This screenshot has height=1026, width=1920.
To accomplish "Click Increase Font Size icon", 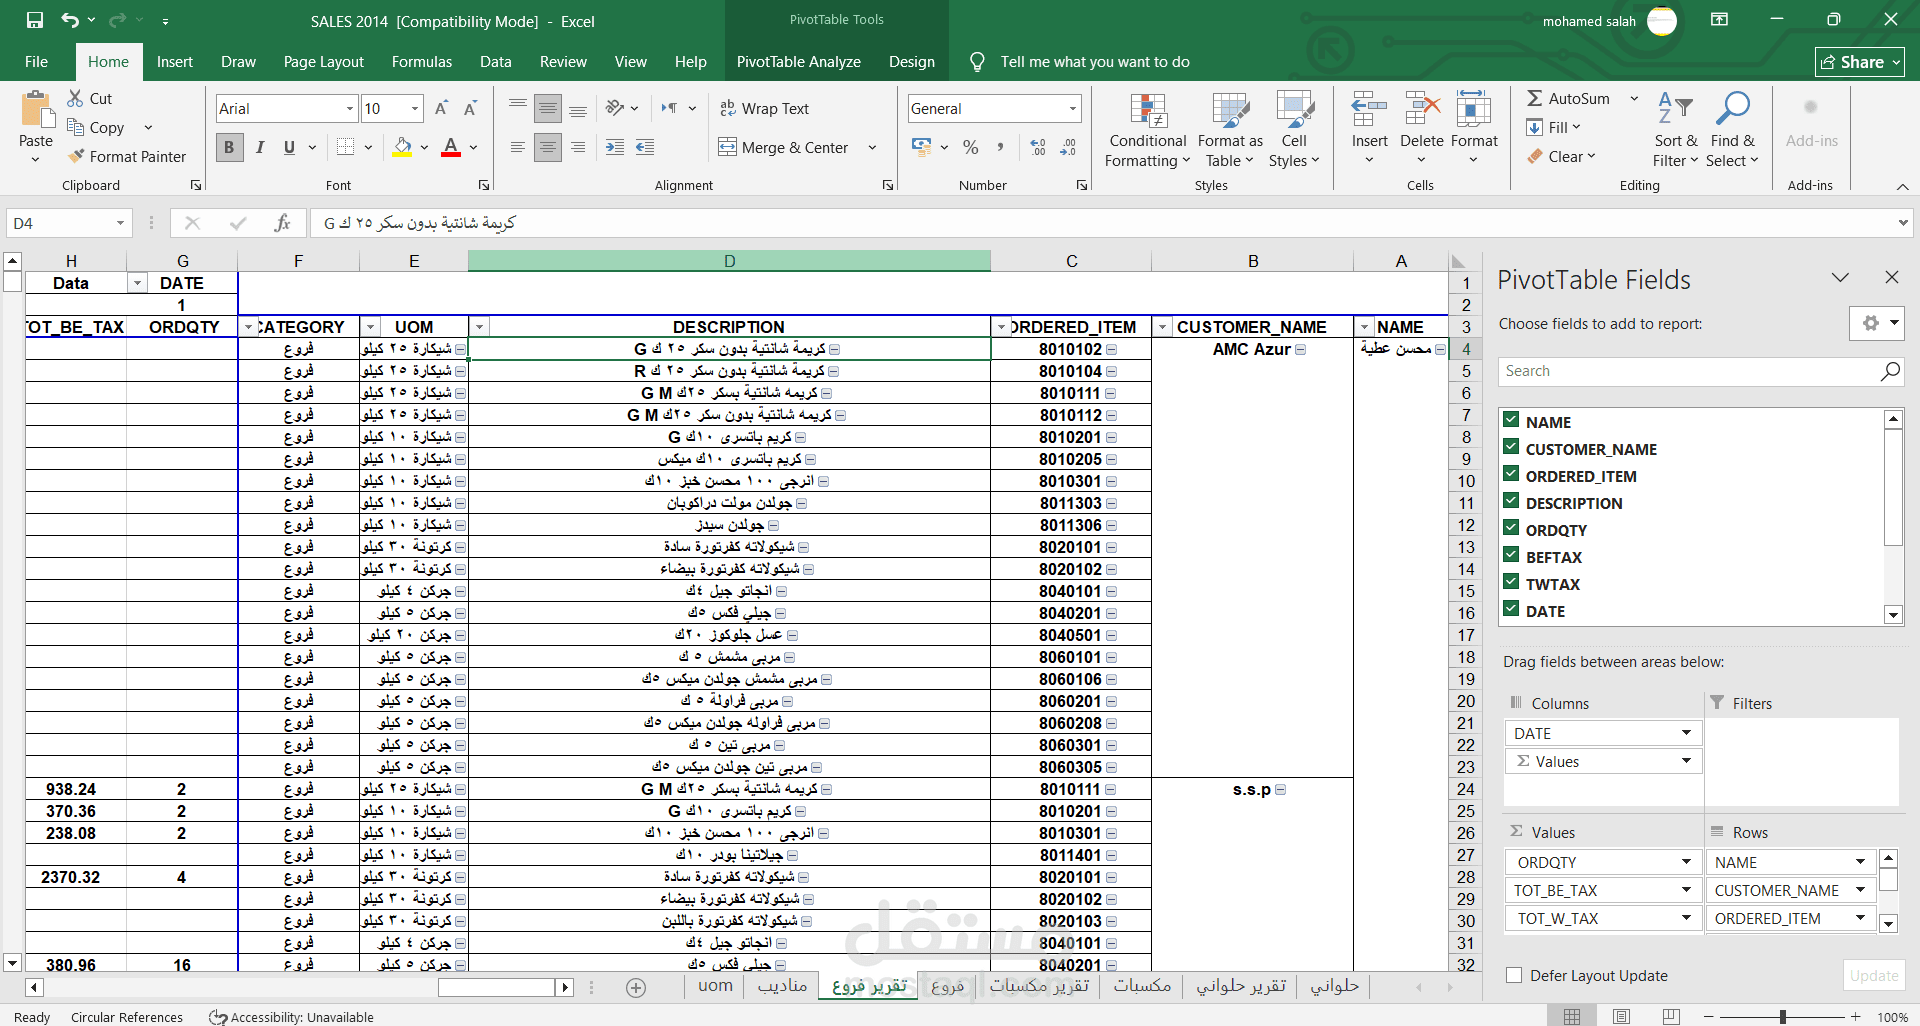I will [441, 108].
